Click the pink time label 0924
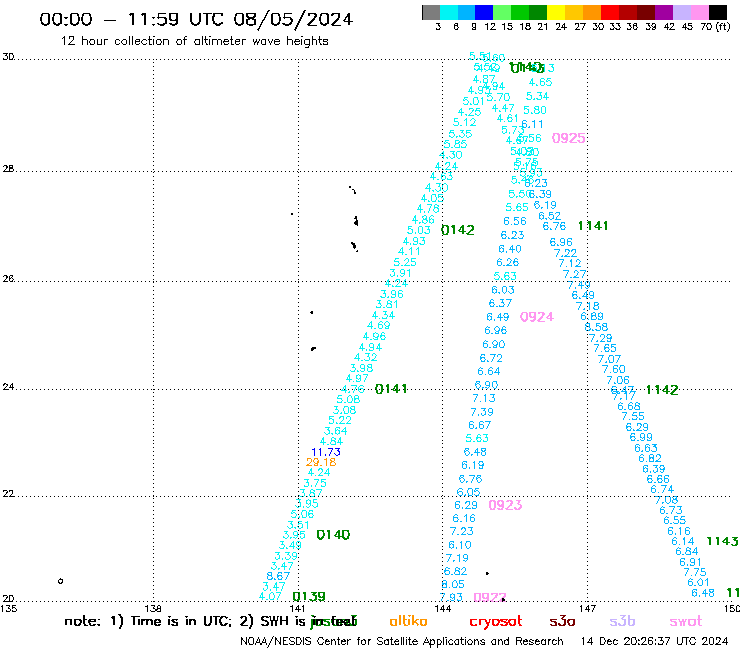The height and width of the screenshot is (650, 740). (537, 317)
